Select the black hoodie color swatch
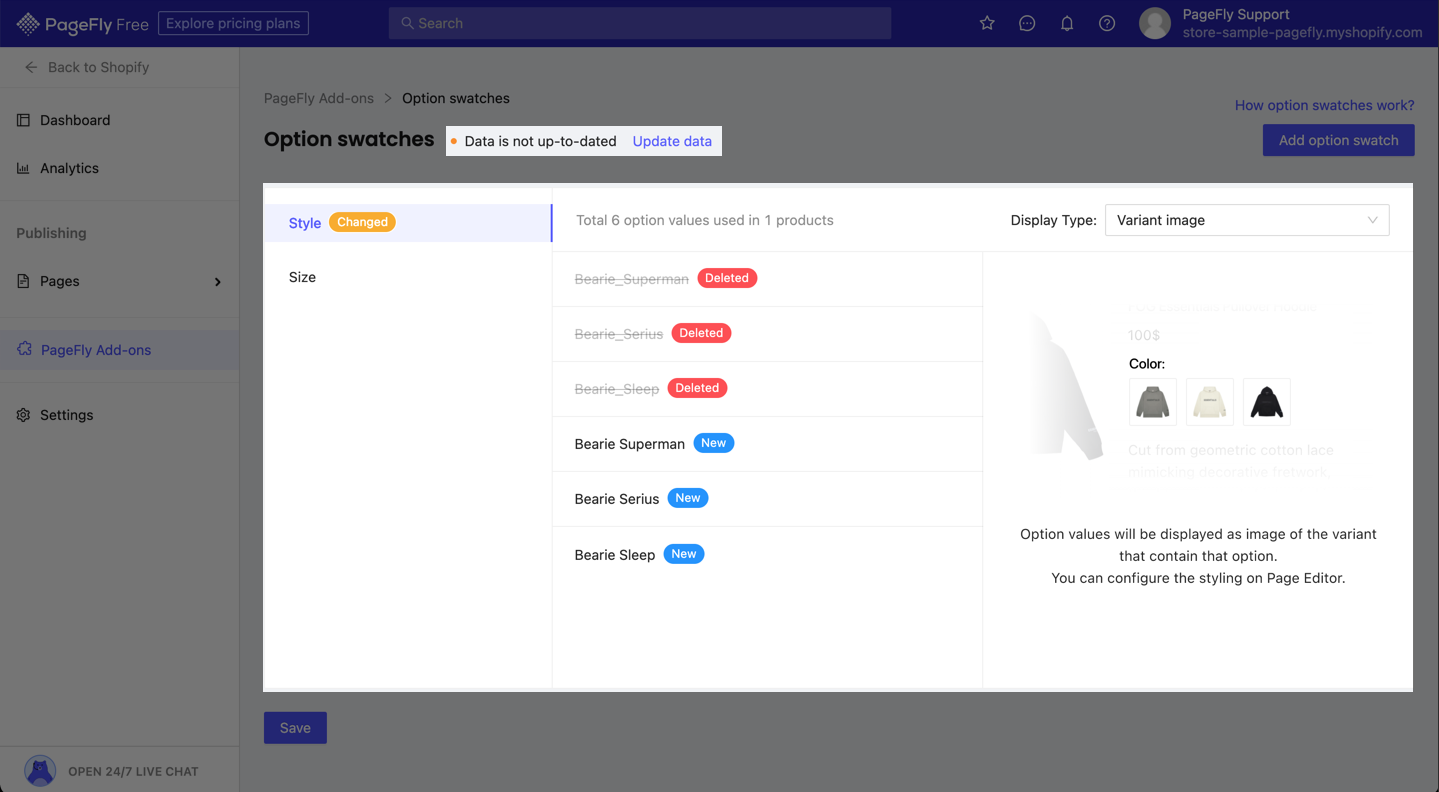Screen dimensions: 1439x792 (x=1267, y=402)
